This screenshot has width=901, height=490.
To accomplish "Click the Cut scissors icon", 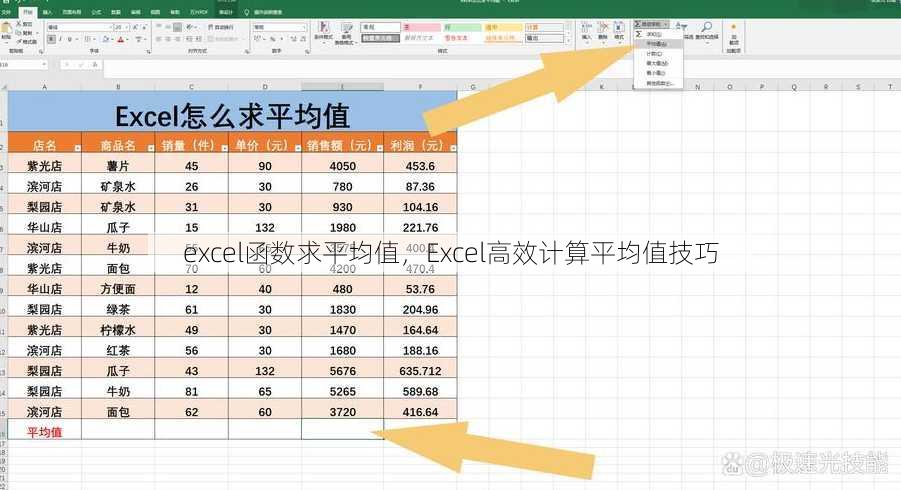I will tap(18, 24).
